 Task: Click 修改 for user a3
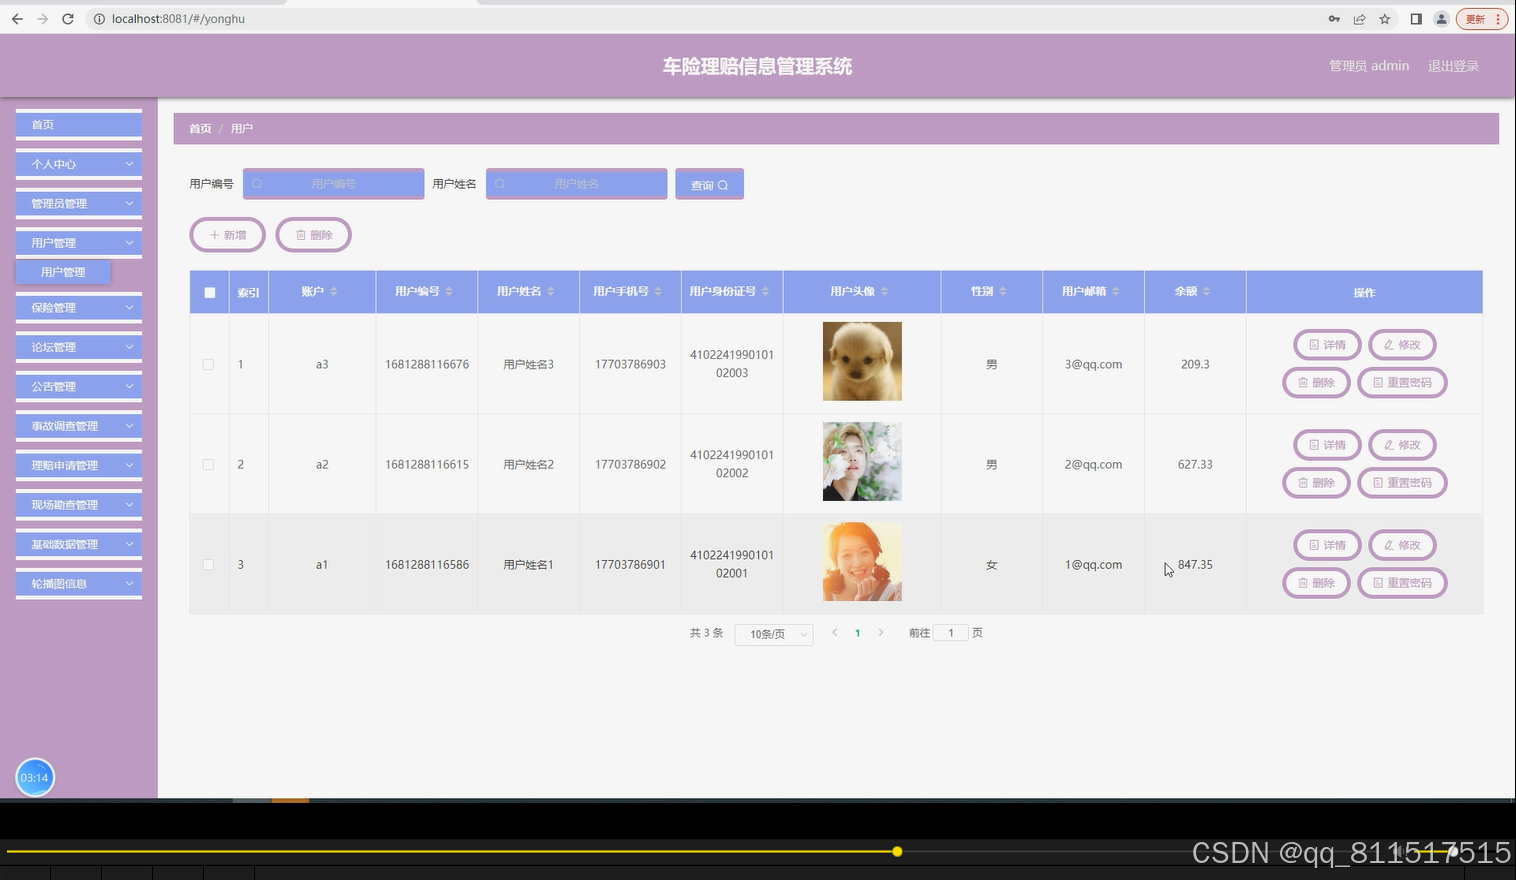[x=1402, y=345]
